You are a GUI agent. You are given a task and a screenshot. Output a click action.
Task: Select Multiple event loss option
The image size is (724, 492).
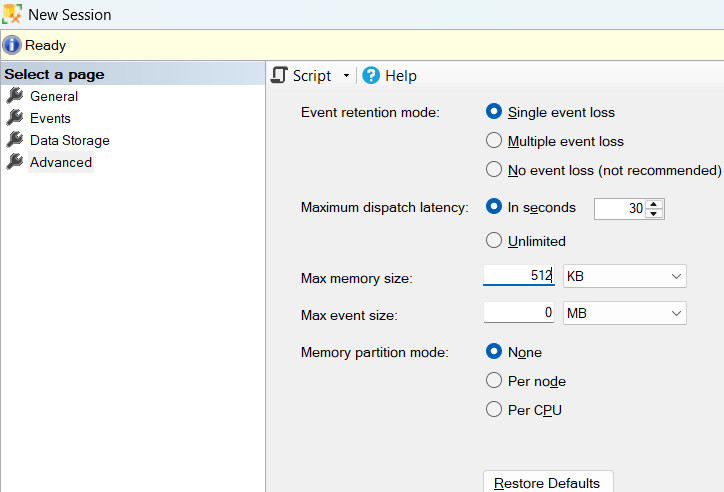494,140
